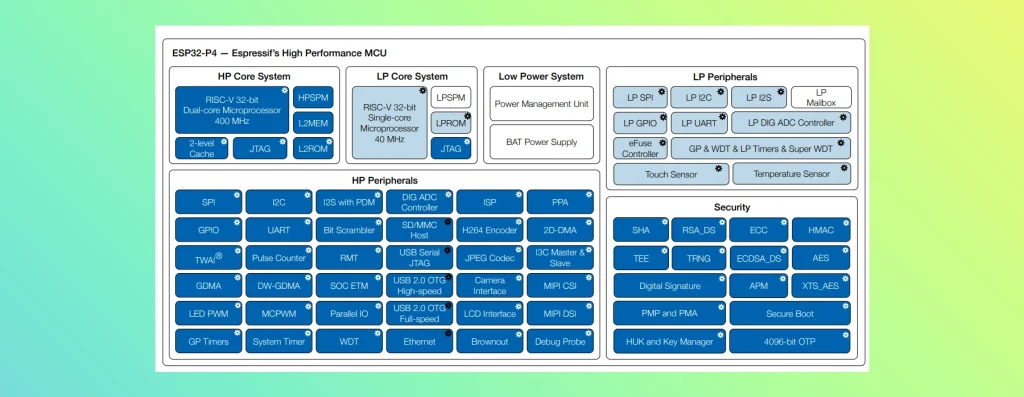Screen dimensions: 1024x397
Task: Select the eFuse Controller block
Action: click(640, 148)
